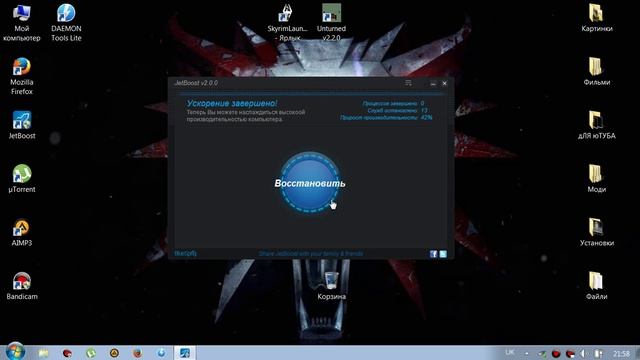Open the Windows Start menu
This screenshot has width=640, height=360.
click(x=15, y=351)
